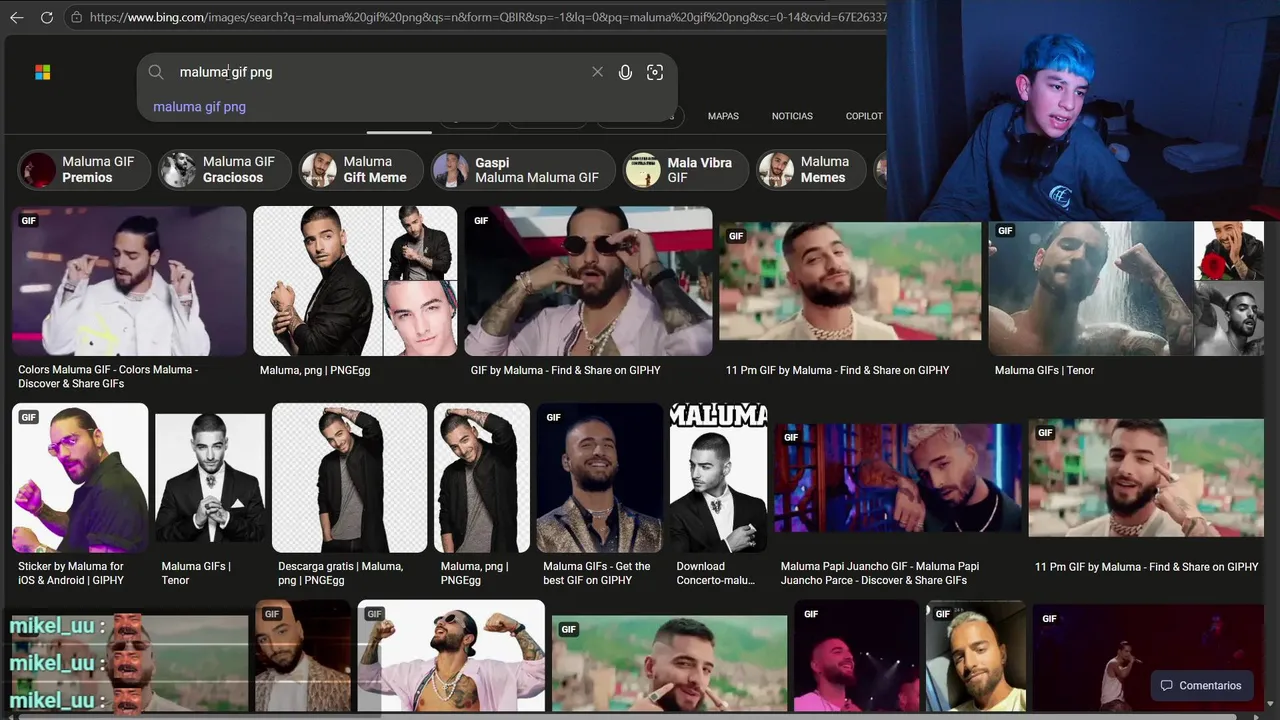The height and width of the screenshot is (720, 1280).
Task: Open the third-row concert stage GIF thumbnail
Action: click(x=1148, y=656)
